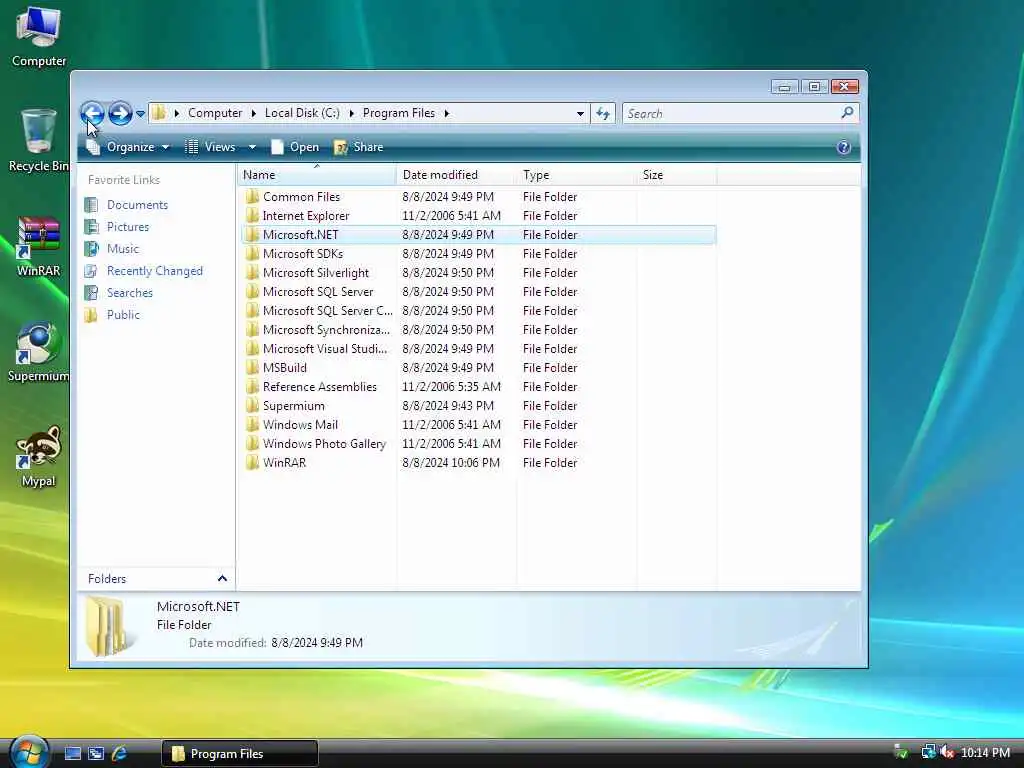The width and height of the screenshot is (1024, 768).
Task: Click Switch between windows Quick Launch icon
Action: pyautogui.click(x=96, y=754)
